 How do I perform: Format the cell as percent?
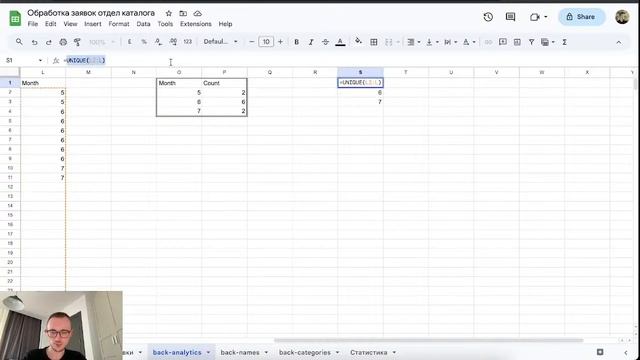[144, 42]
